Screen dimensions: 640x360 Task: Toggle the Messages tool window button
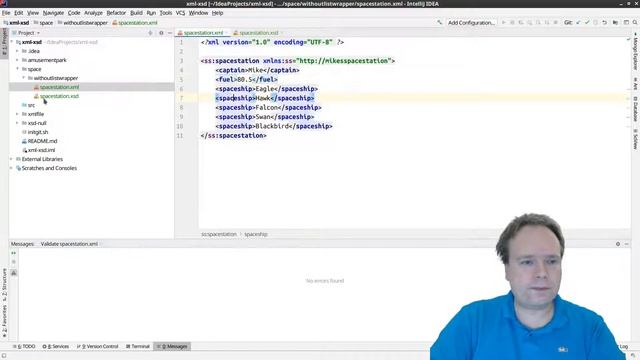(x=172, y=347)
